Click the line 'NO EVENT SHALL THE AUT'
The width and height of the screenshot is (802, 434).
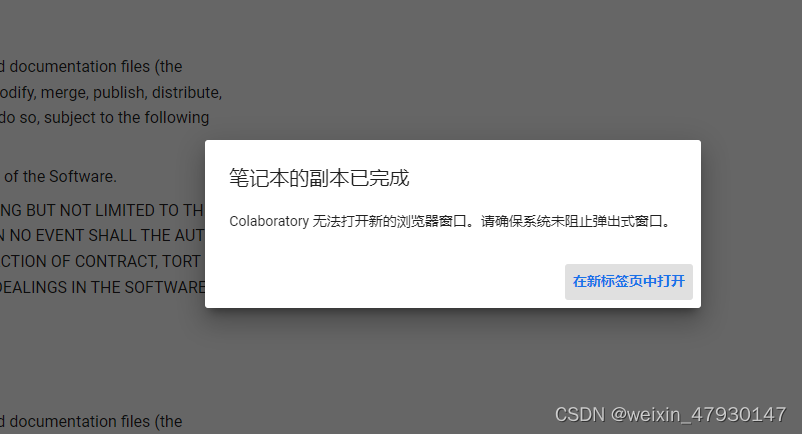pos(102,236)
